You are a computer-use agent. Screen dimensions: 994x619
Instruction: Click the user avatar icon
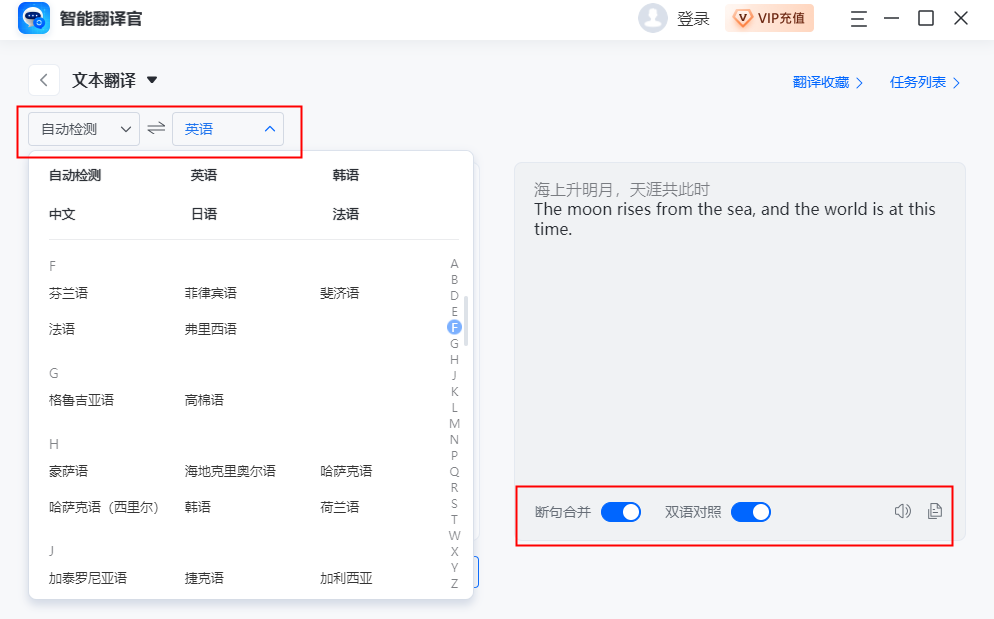coord(653,18)
